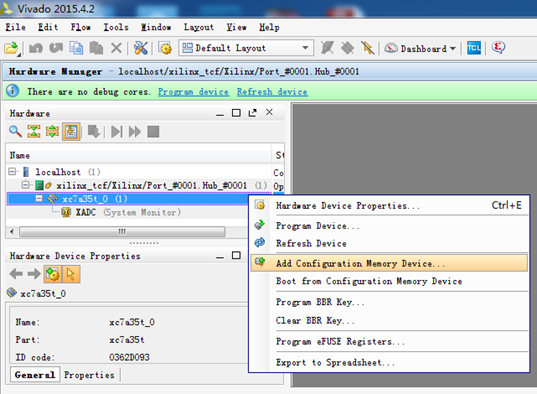
Task: Click the ID code value 0362D093
Action: 129,357
